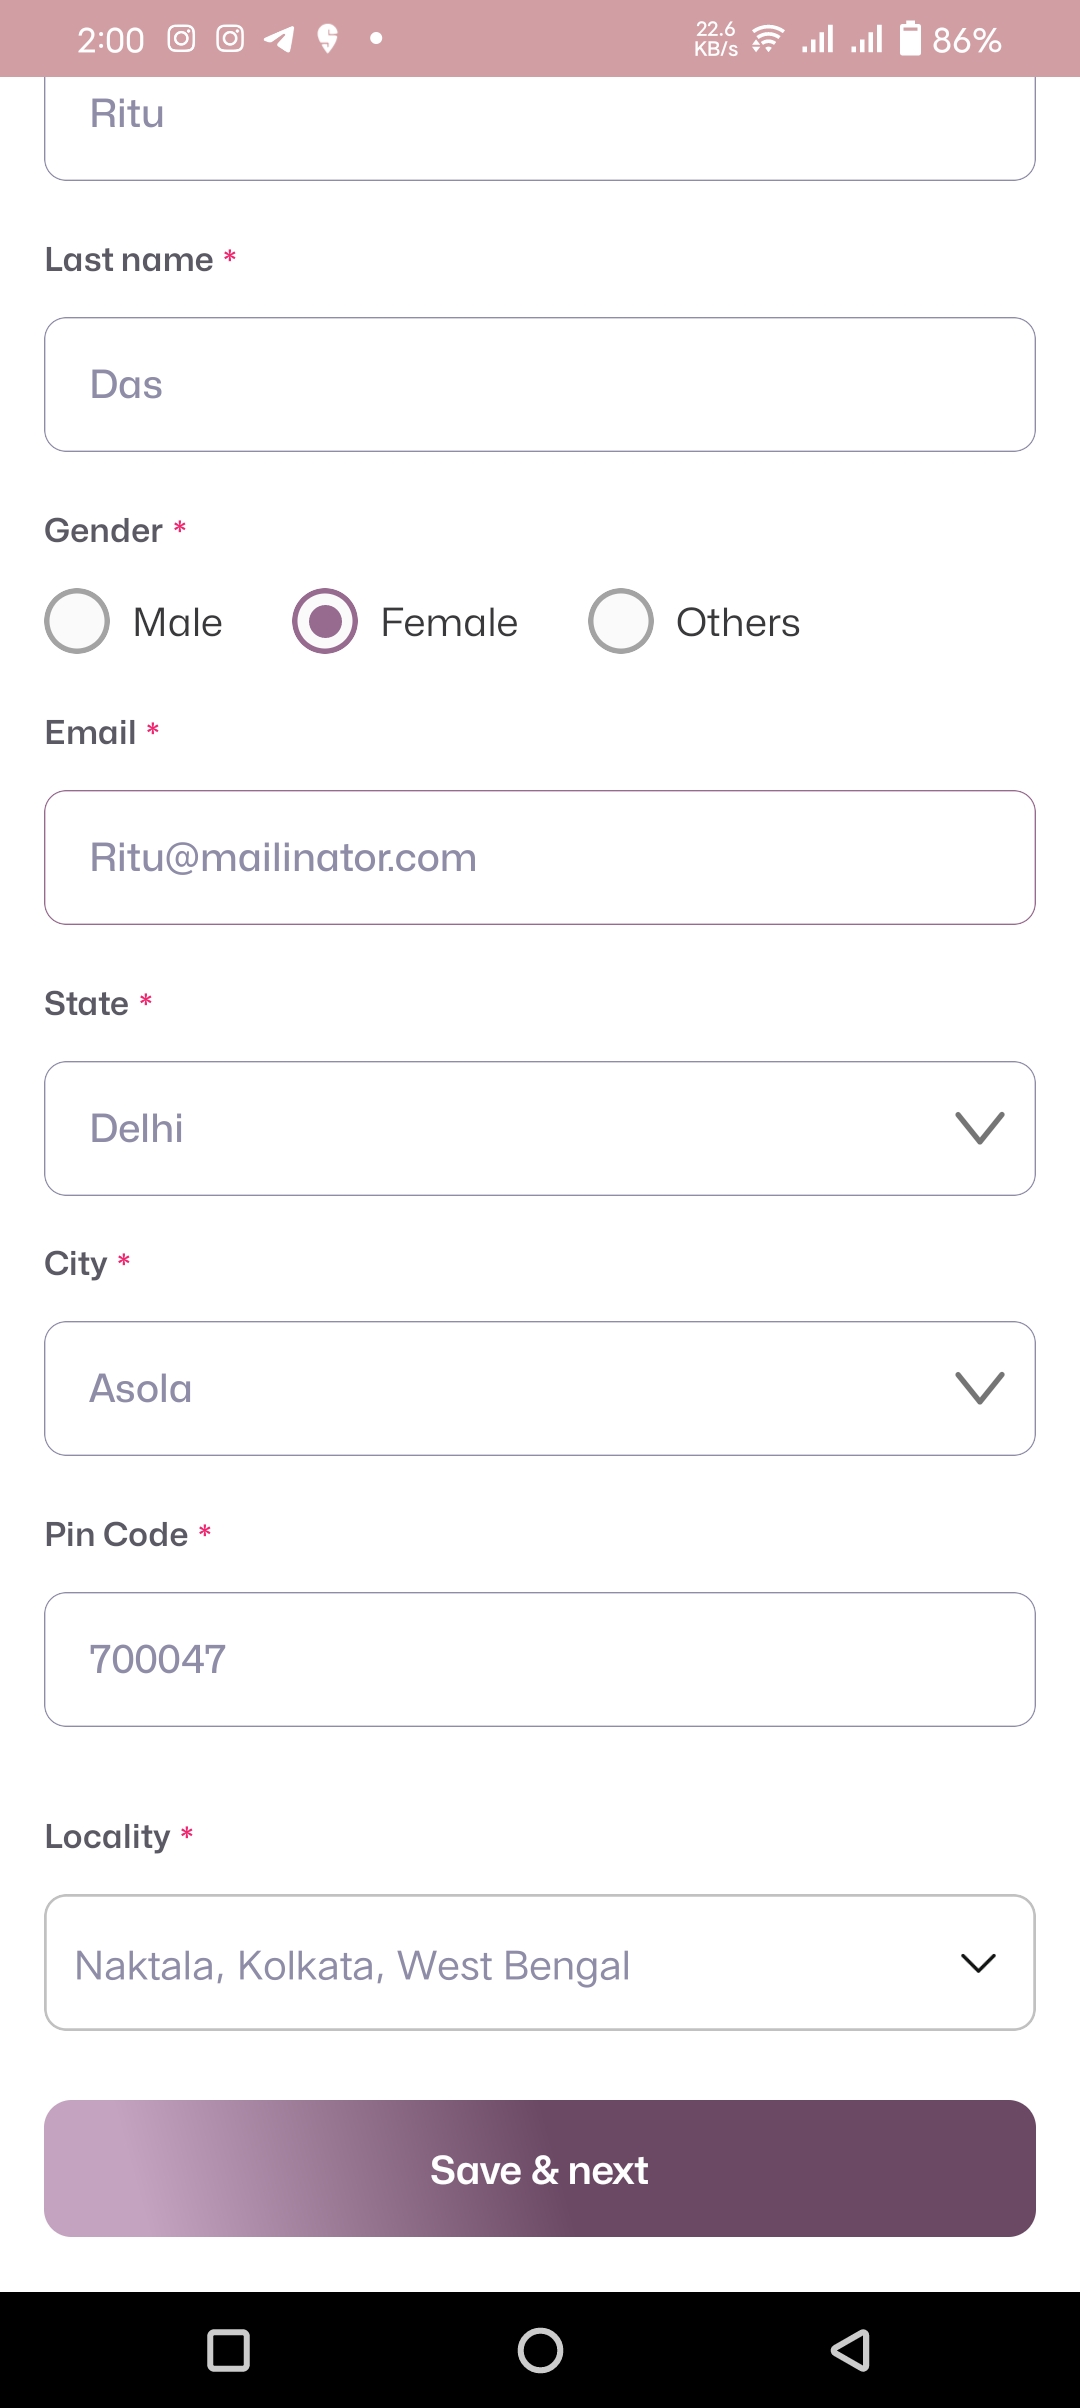Image resolution: width=1080 pixels, height=2408 pixels.
Task: Tap the Wi-Fi signal status icon
Action: click(x=767, y=39)
